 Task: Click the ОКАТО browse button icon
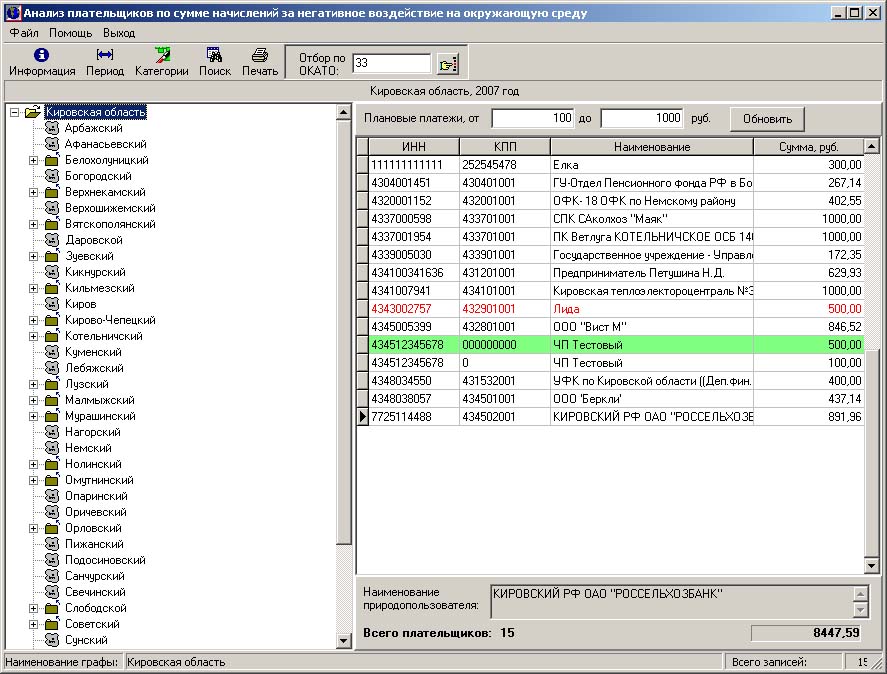click(x=447, y=64)
